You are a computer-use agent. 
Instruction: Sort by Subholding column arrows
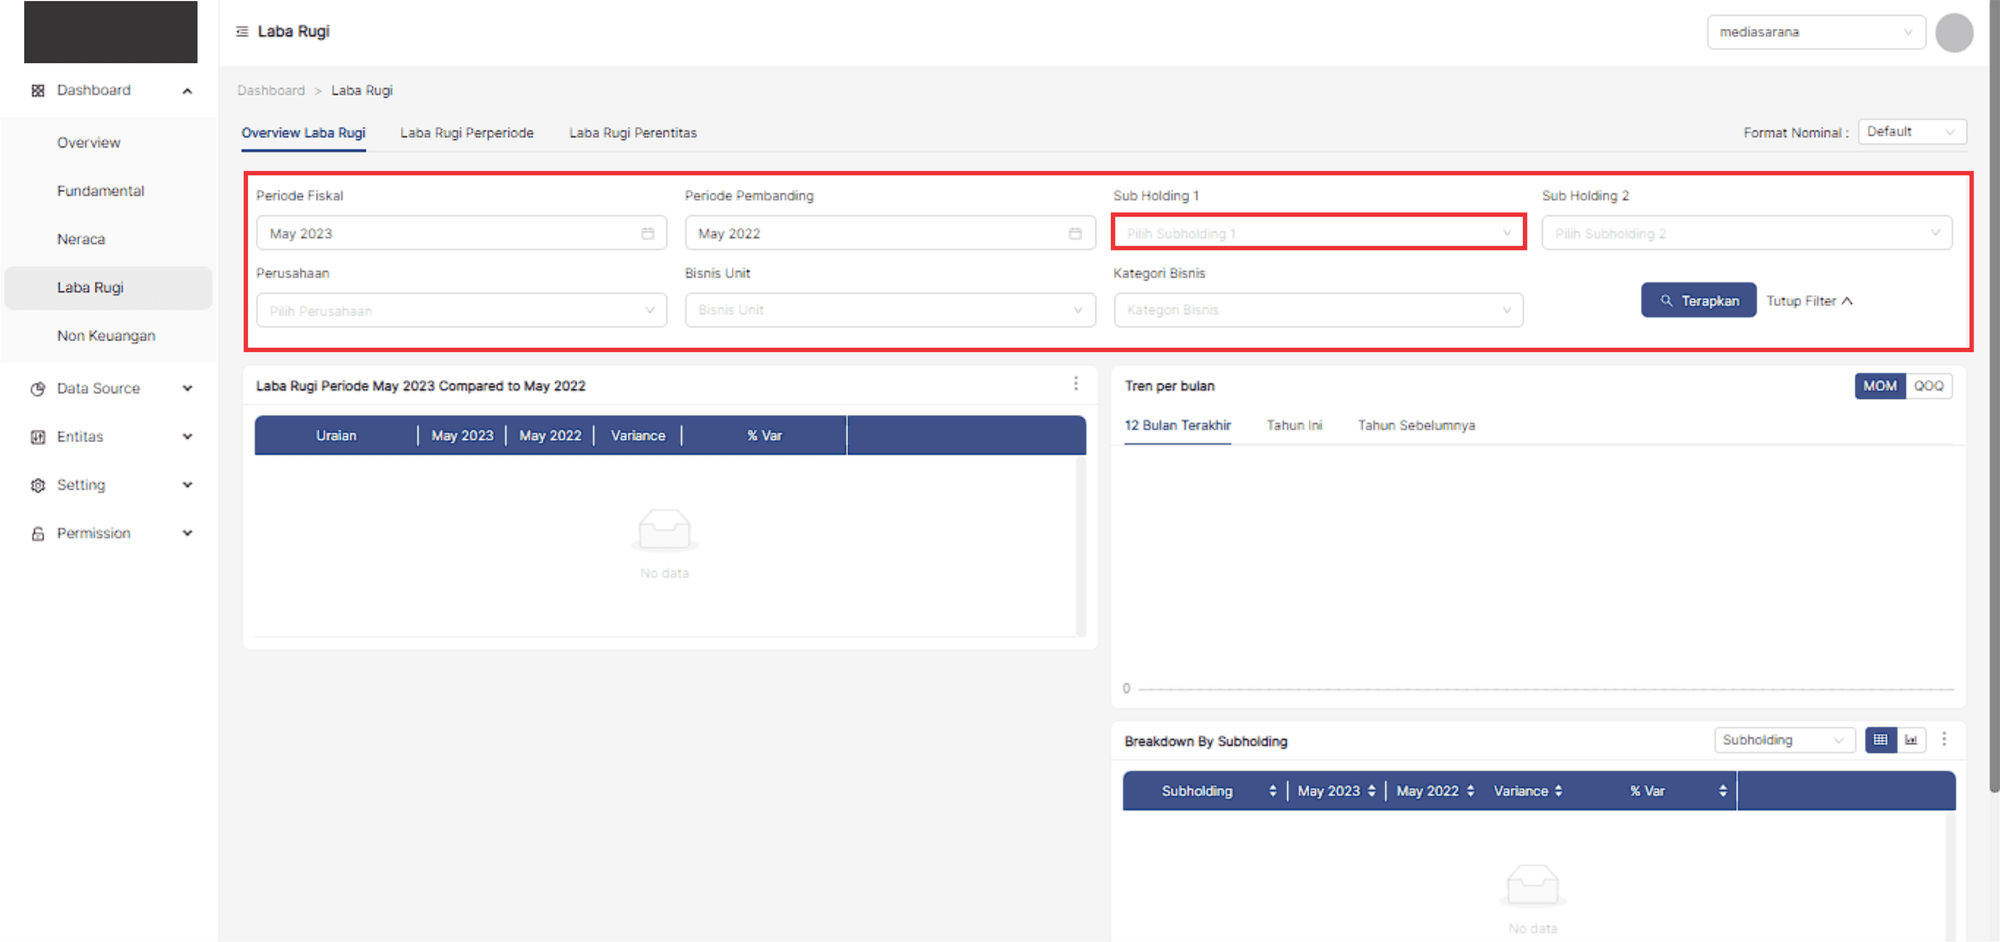(x=1272, y=791)
